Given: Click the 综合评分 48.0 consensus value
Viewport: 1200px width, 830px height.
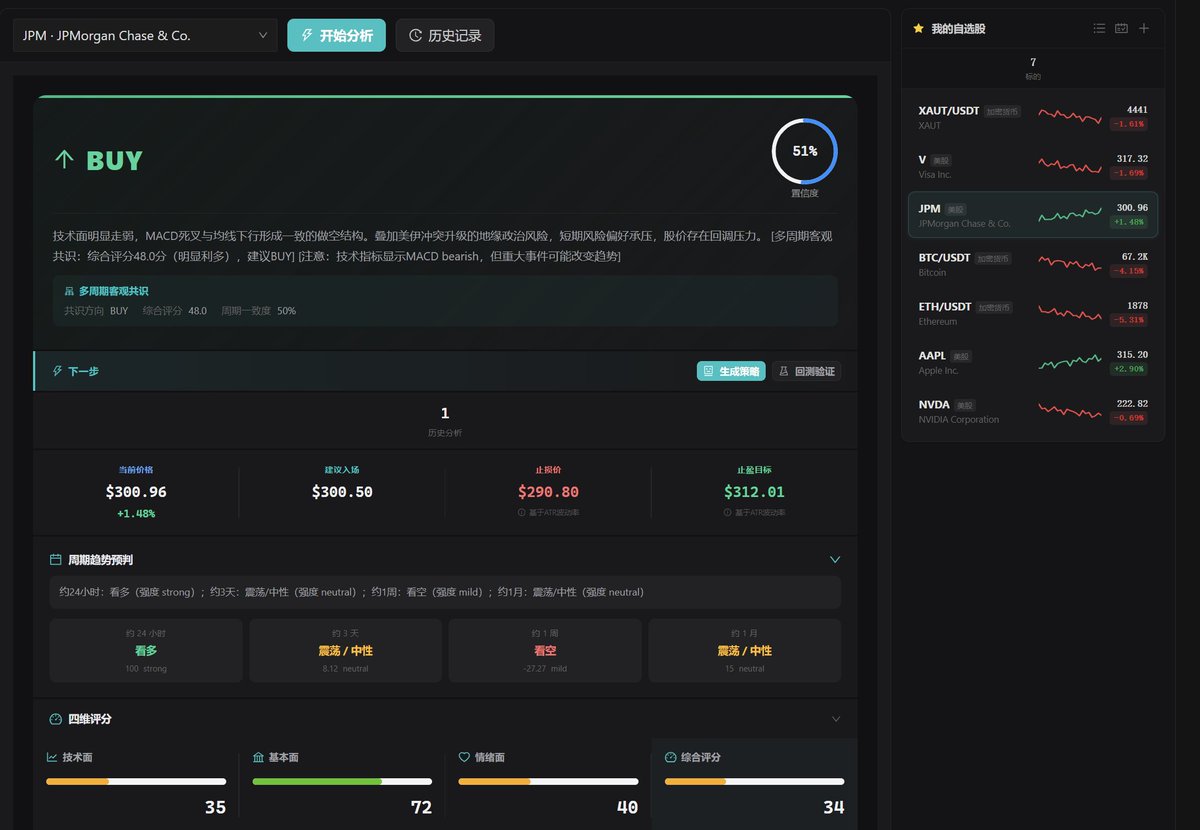Looking at the screenshot, I should pyautogui.click(x=197, y=311).
